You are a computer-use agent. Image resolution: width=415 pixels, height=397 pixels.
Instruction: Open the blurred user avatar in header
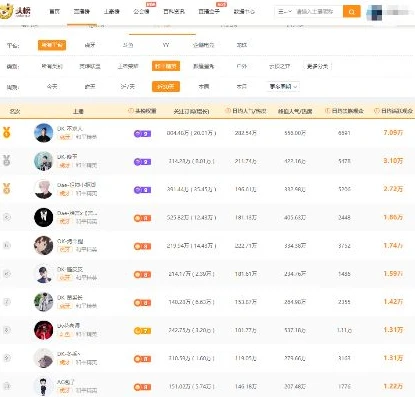pos(374,12)
